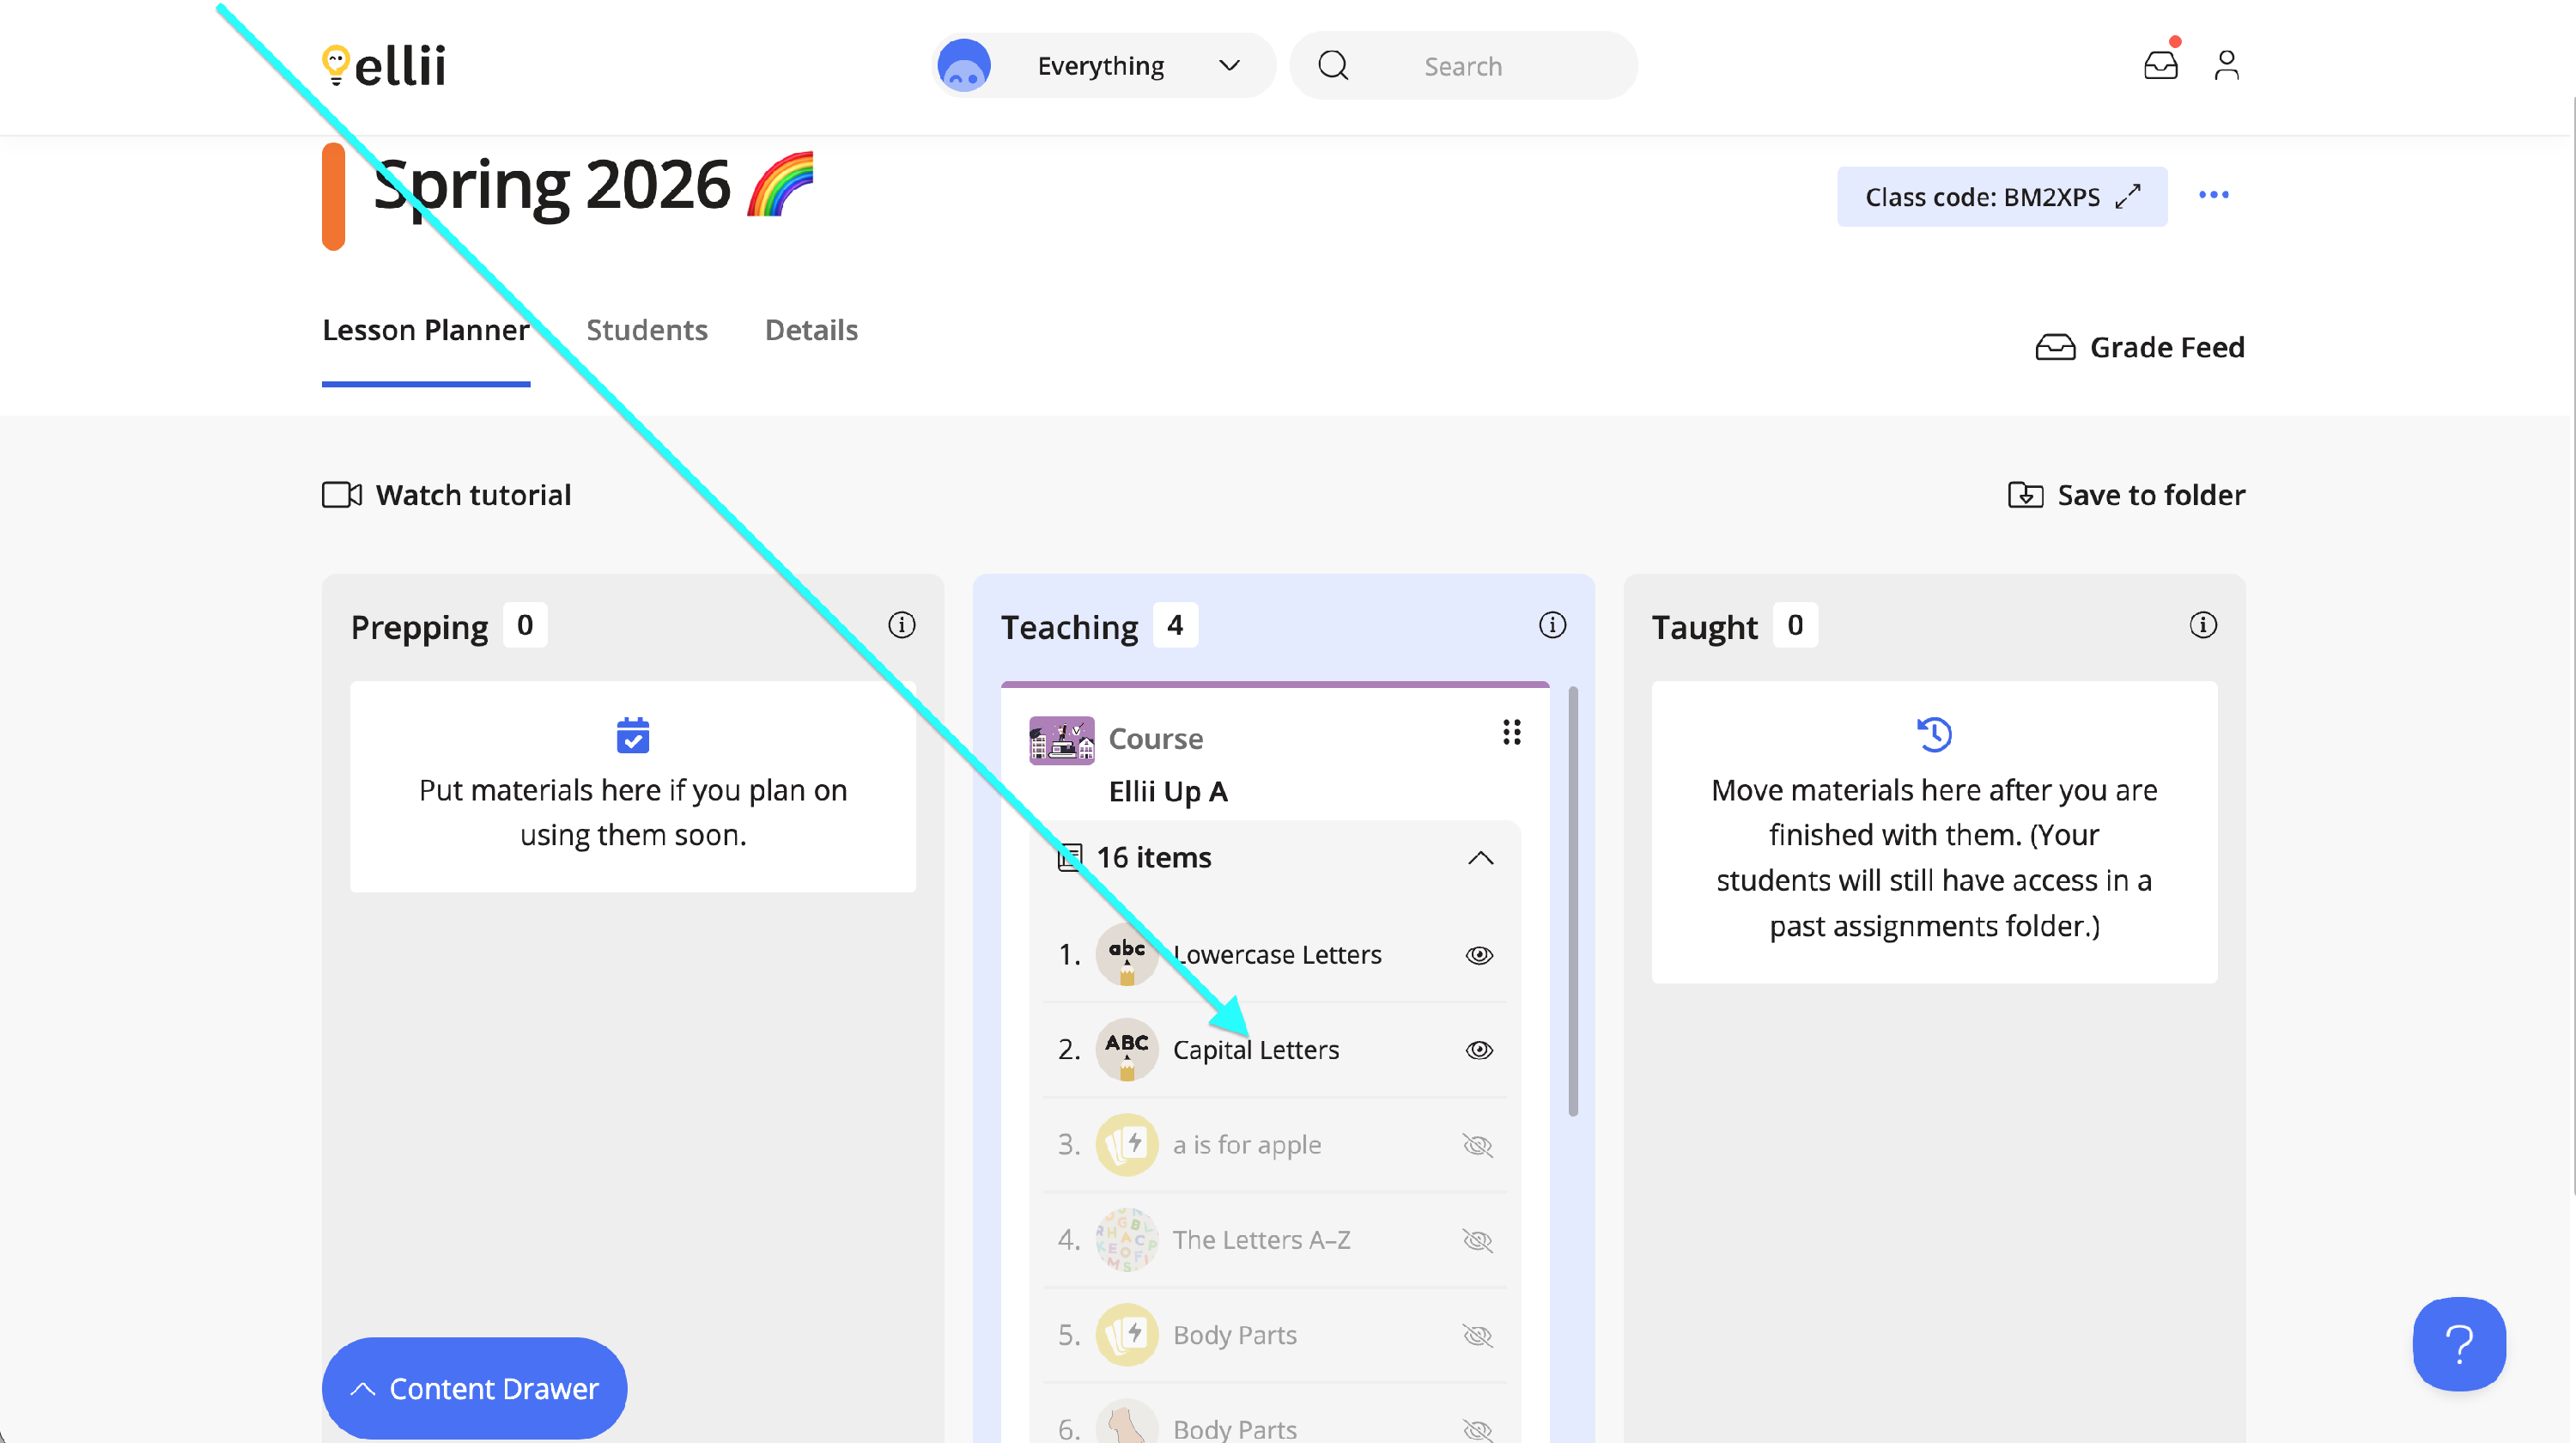Show the hidden a is for apple item
The width and height of the screenshot is (2576, 1443).
[1478, 1145]
